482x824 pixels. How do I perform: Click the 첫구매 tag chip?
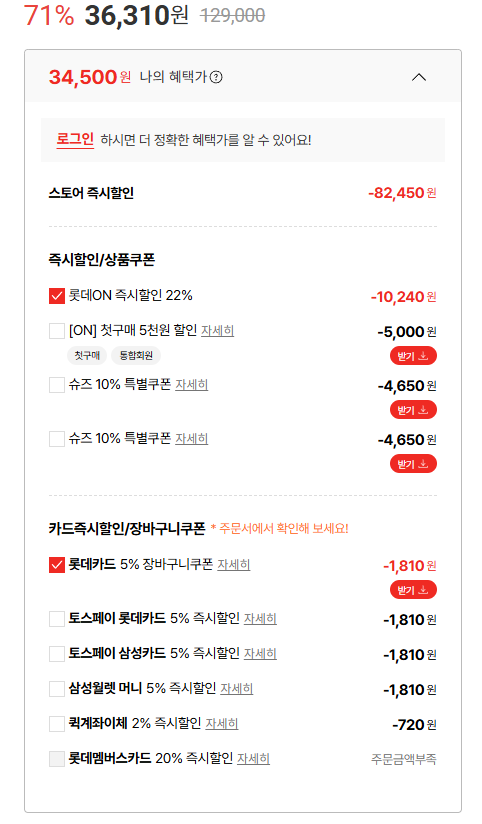pyautogui.click(x=87, y=356)
